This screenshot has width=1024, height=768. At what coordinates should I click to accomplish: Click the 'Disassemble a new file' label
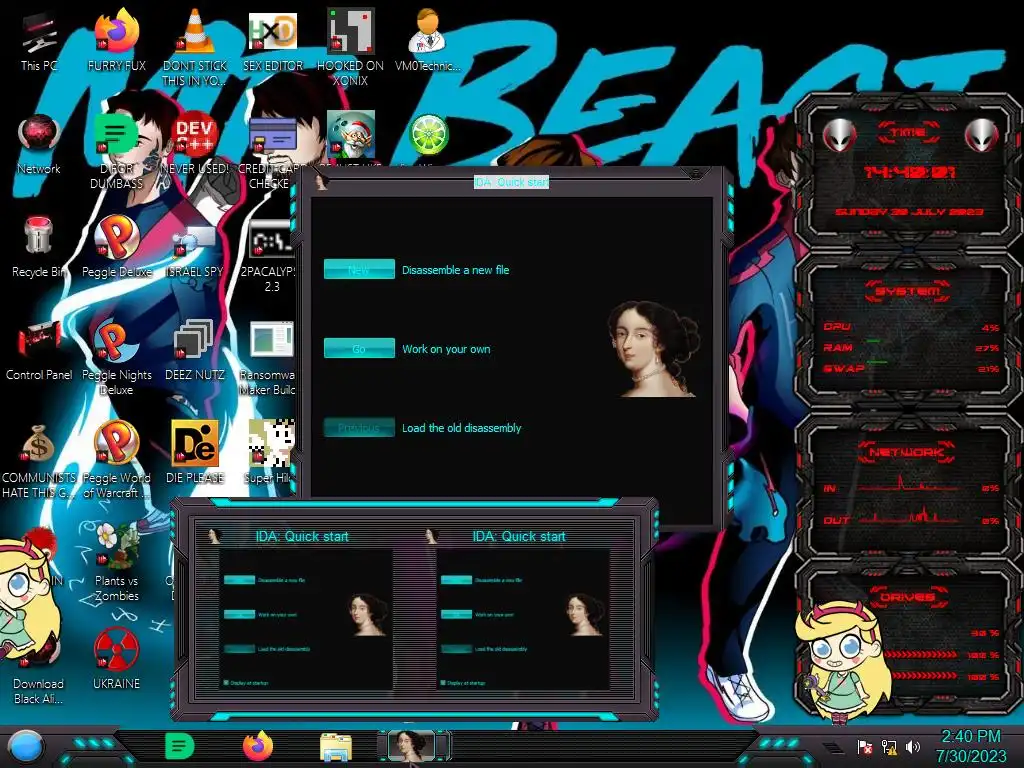pyautogui.click(x=455, y=270)
